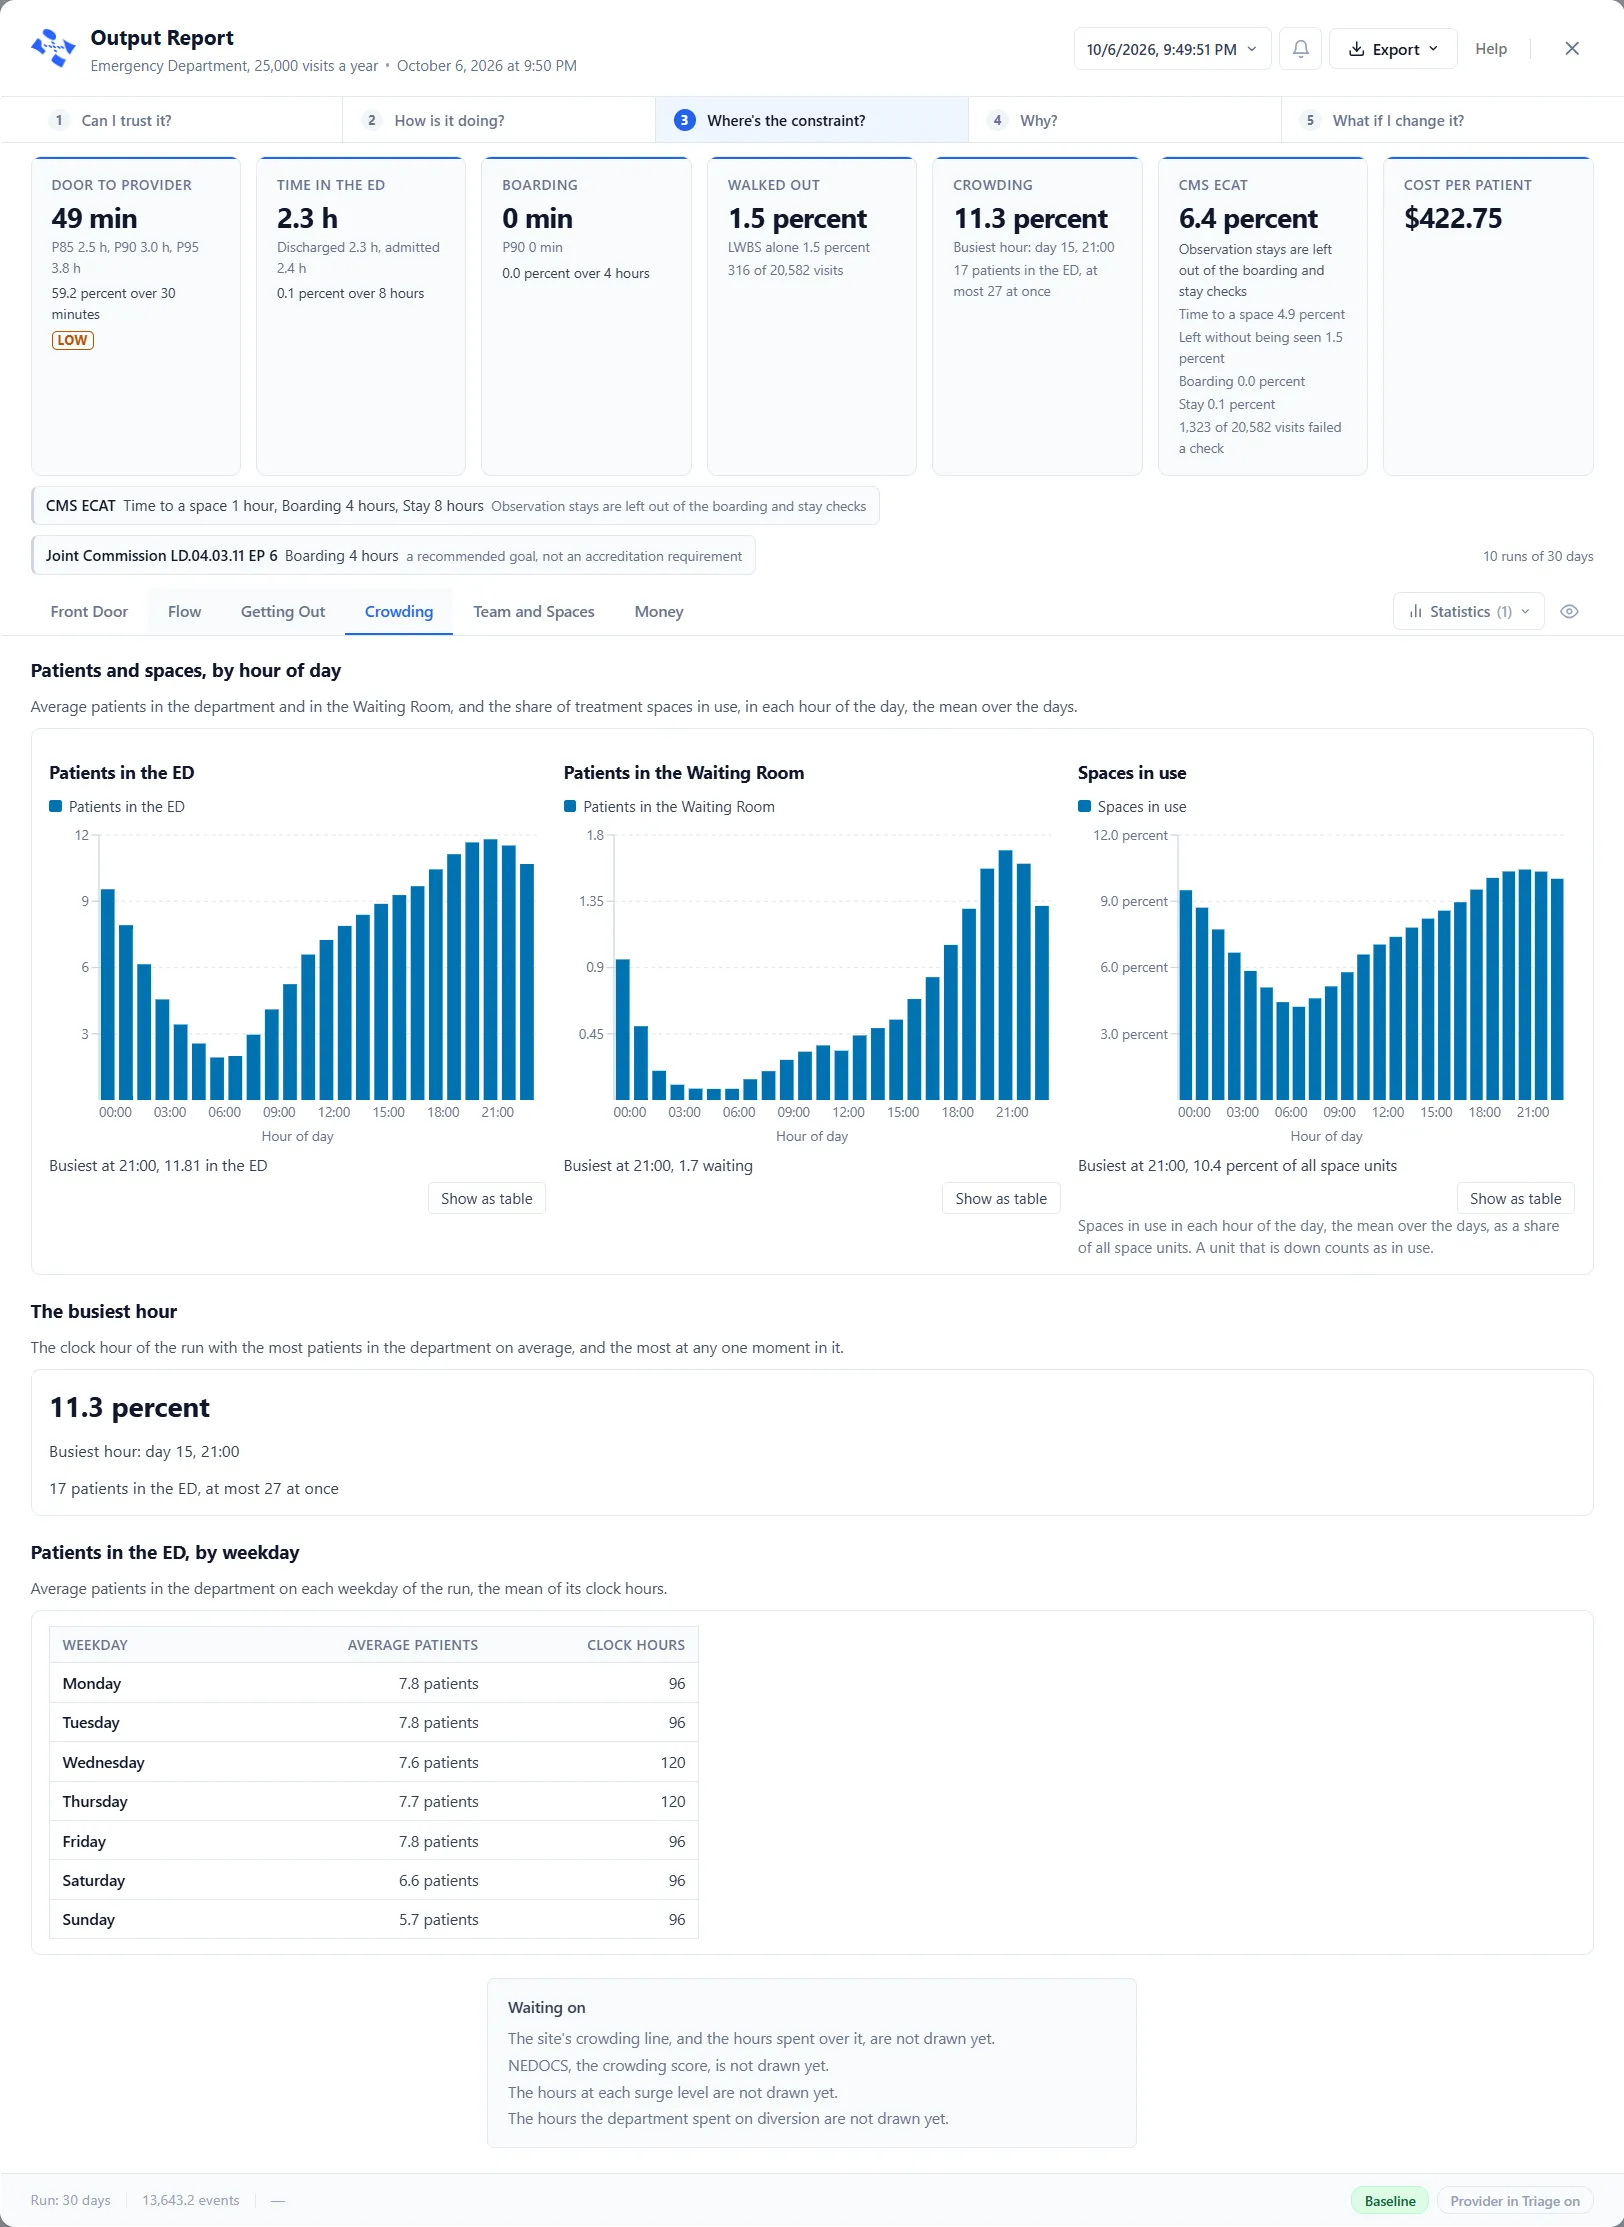1624x2227 pixels.
Task: Switch to the Flow tab
Action: click(184, 612)
